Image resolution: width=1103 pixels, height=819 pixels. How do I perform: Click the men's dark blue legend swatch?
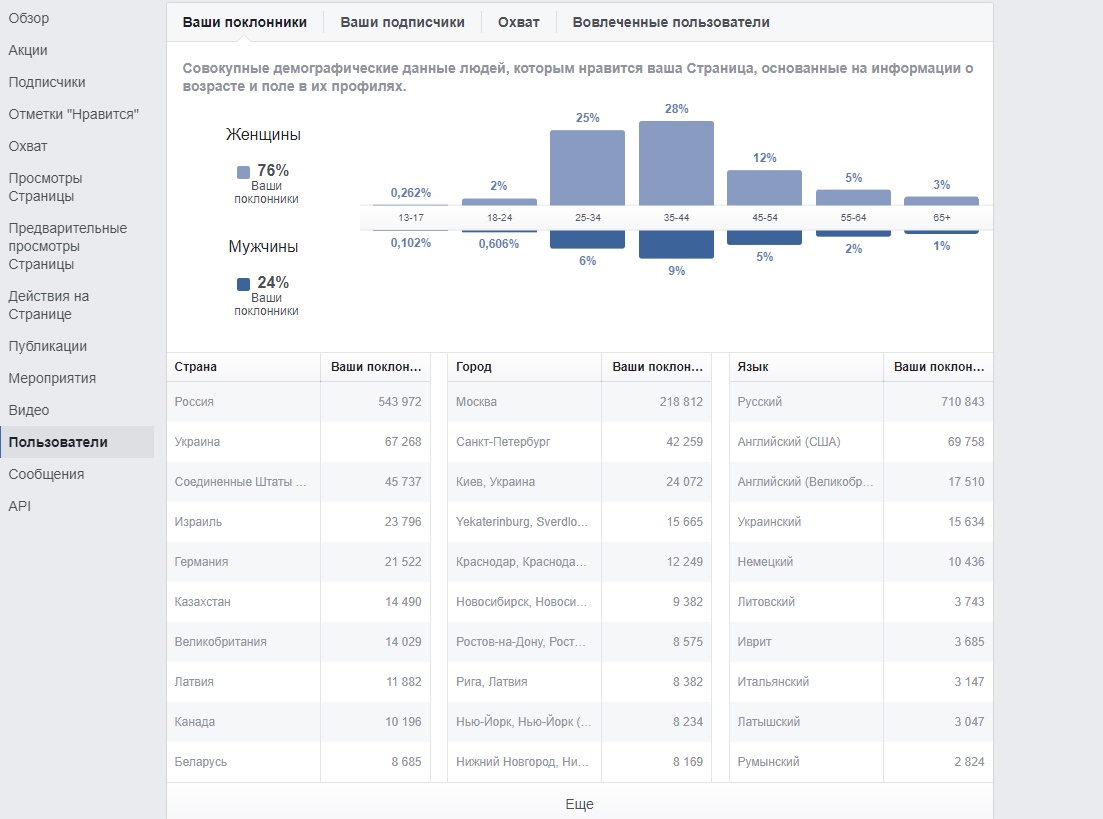click(x=243, y=284)
